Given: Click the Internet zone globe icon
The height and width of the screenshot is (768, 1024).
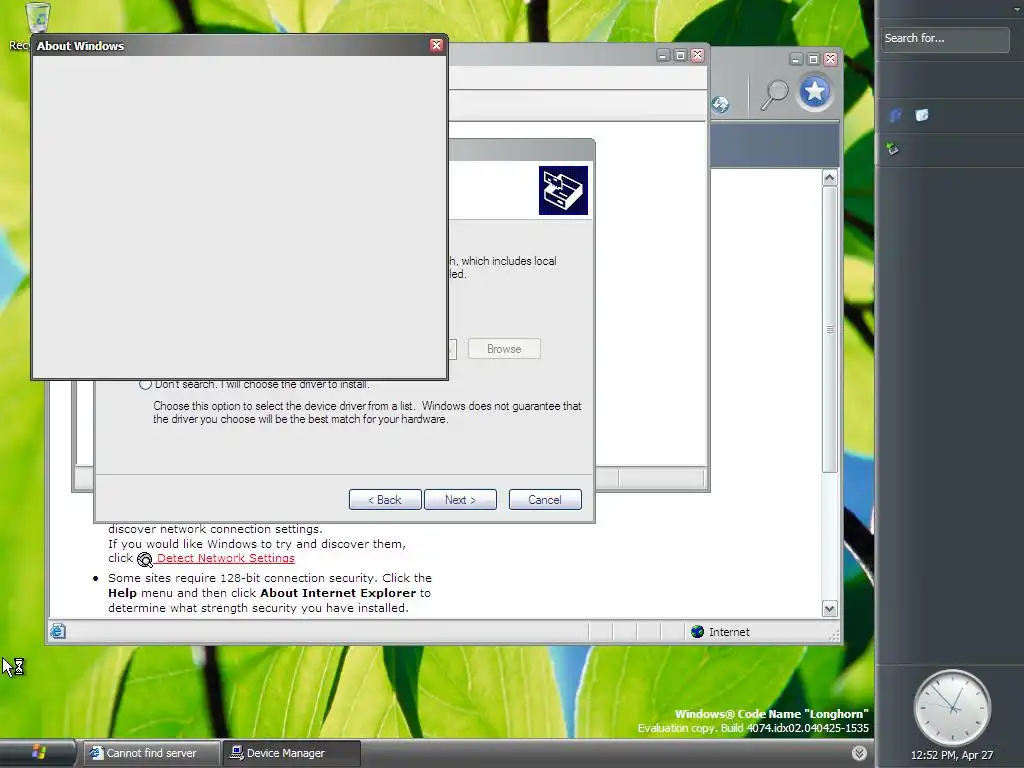Looking at the screenshot, I should click(697, 632).
